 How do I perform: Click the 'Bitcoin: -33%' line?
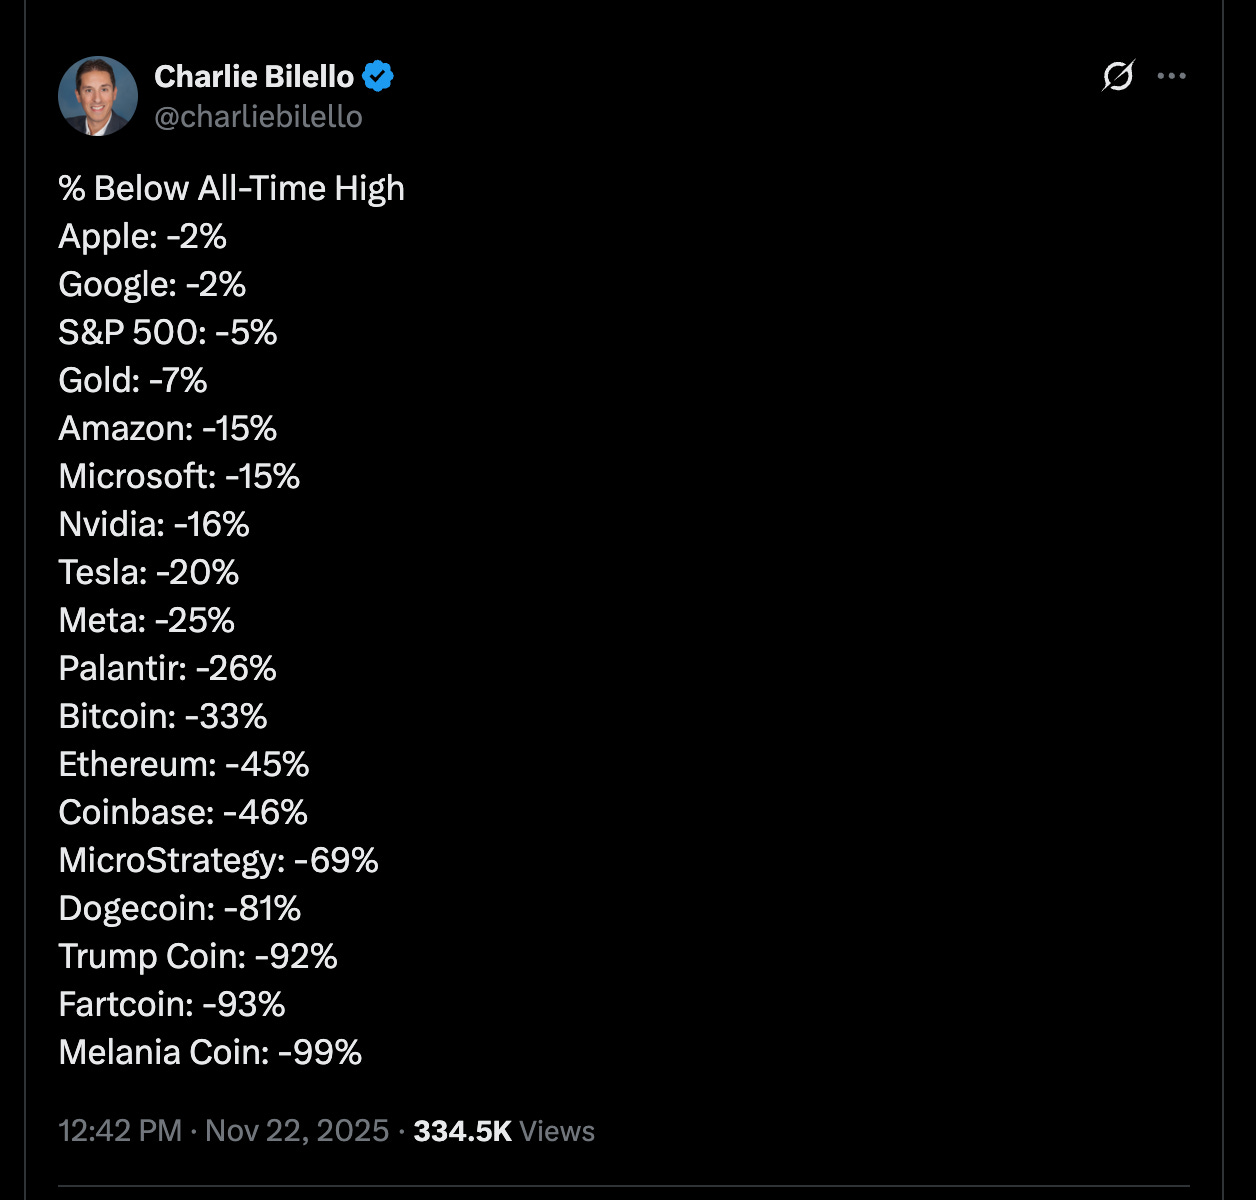click(x=163, y=716)
